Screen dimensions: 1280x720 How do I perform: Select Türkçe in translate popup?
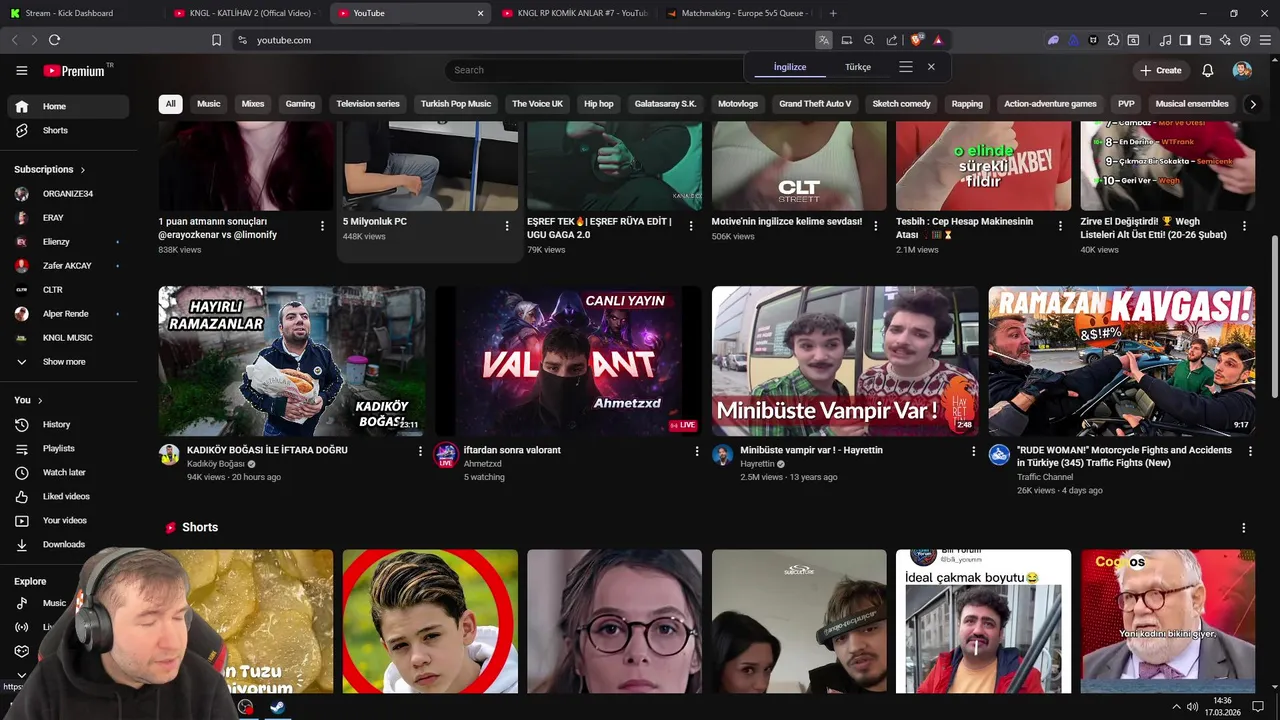[x=858, y=67]
